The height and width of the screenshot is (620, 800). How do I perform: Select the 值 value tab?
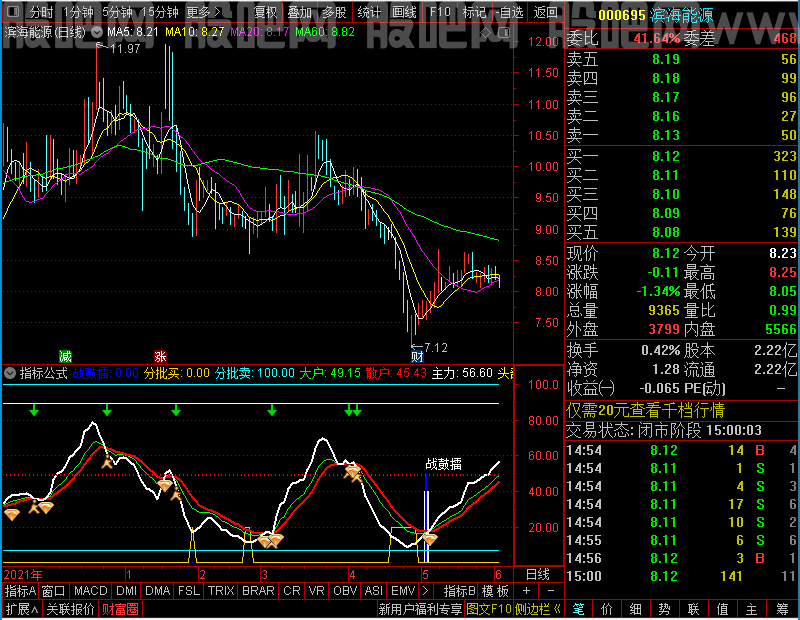pyautogui.click(x=722, y=609)
